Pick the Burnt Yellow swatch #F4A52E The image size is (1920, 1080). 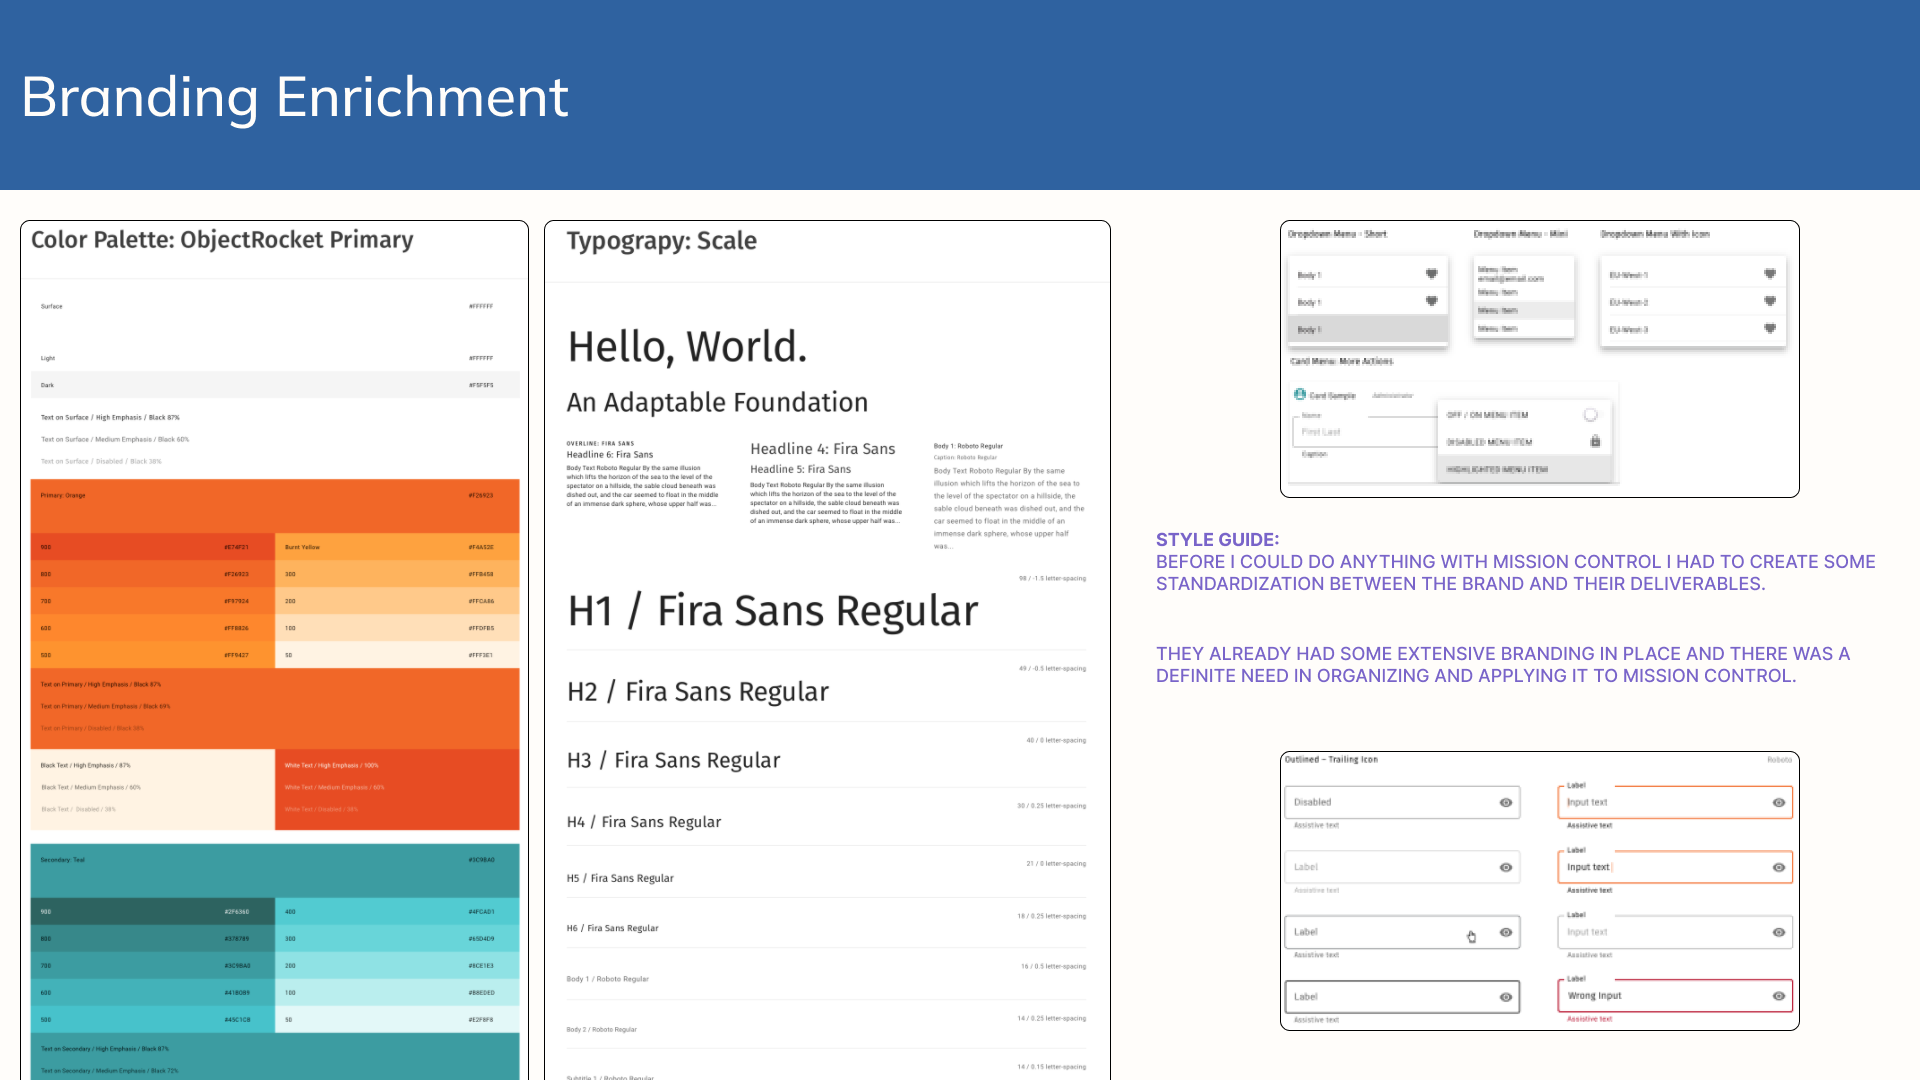[x=397, y=547]
